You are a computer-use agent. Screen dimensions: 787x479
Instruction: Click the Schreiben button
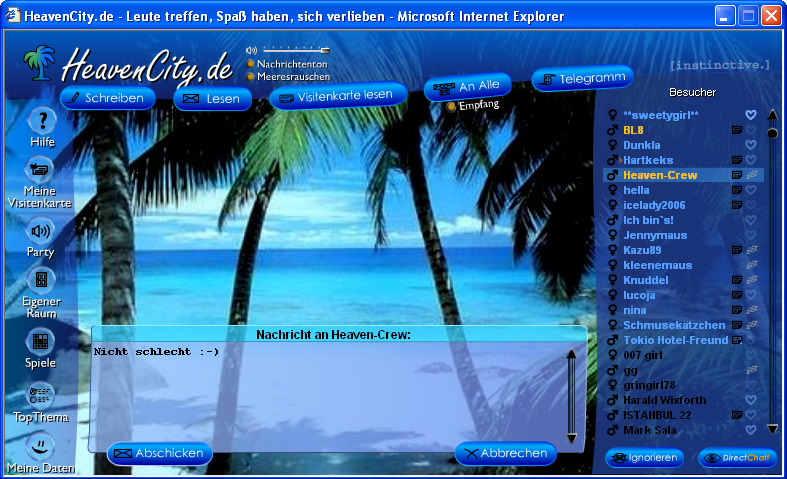[x=107, y=98]
